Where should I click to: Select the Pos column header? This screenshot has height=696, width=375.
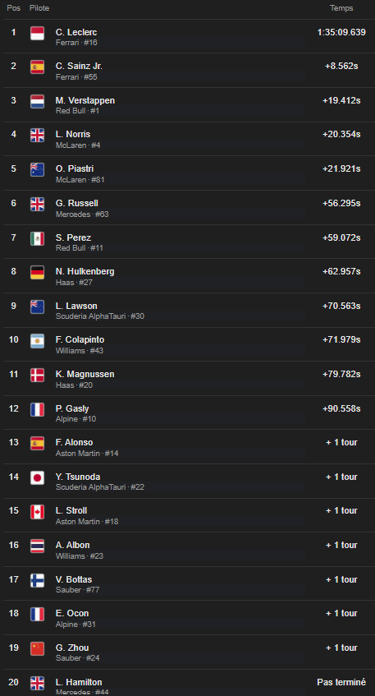click(x=14, y=8)
